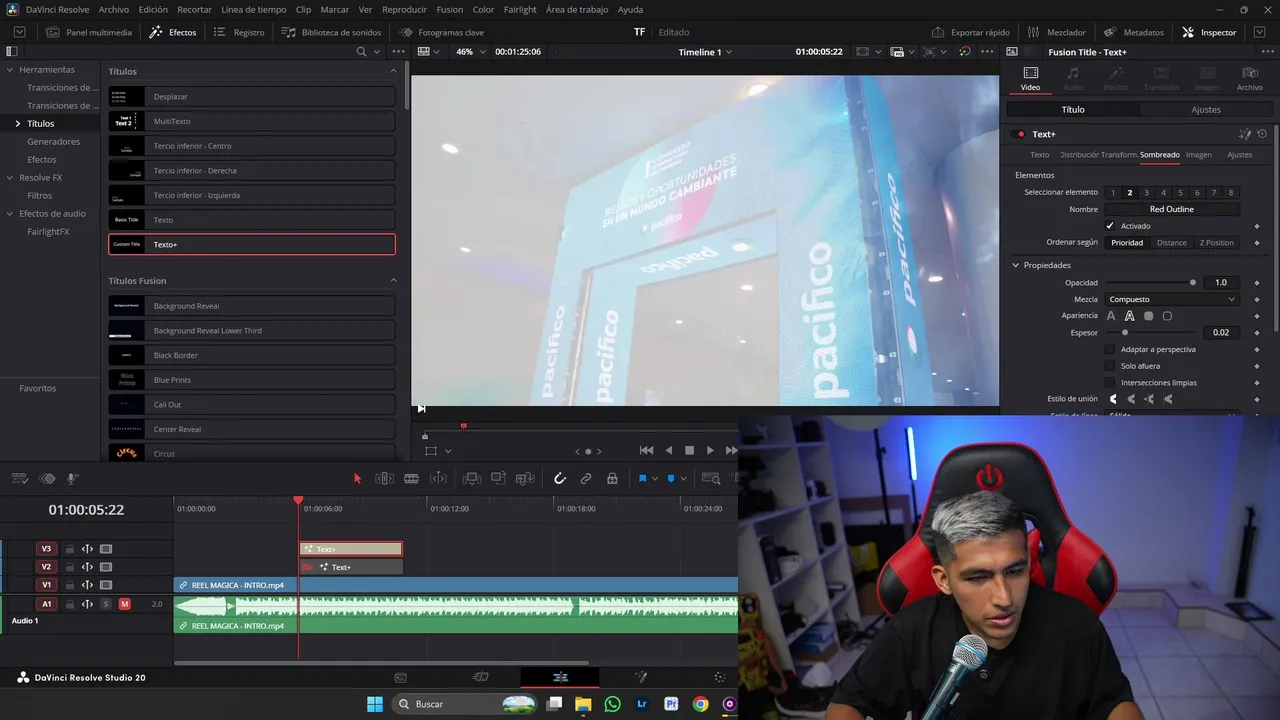
Task: Click the blue flag icon
Action: tap(642, 479)
